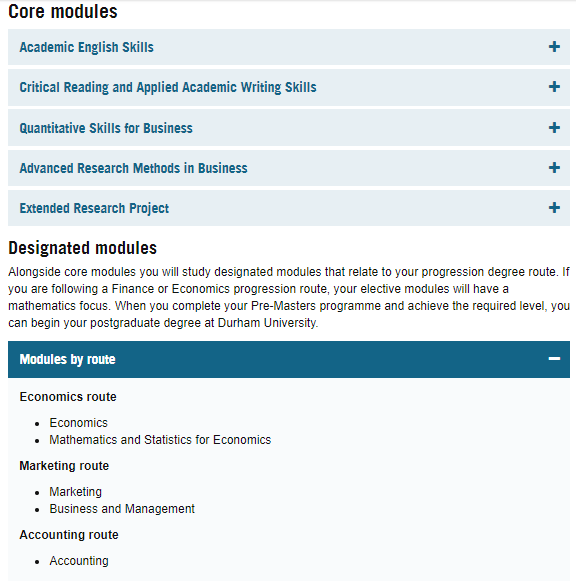Select the Business and Management list item
The image size is (576, 581).
coord(122,509)
